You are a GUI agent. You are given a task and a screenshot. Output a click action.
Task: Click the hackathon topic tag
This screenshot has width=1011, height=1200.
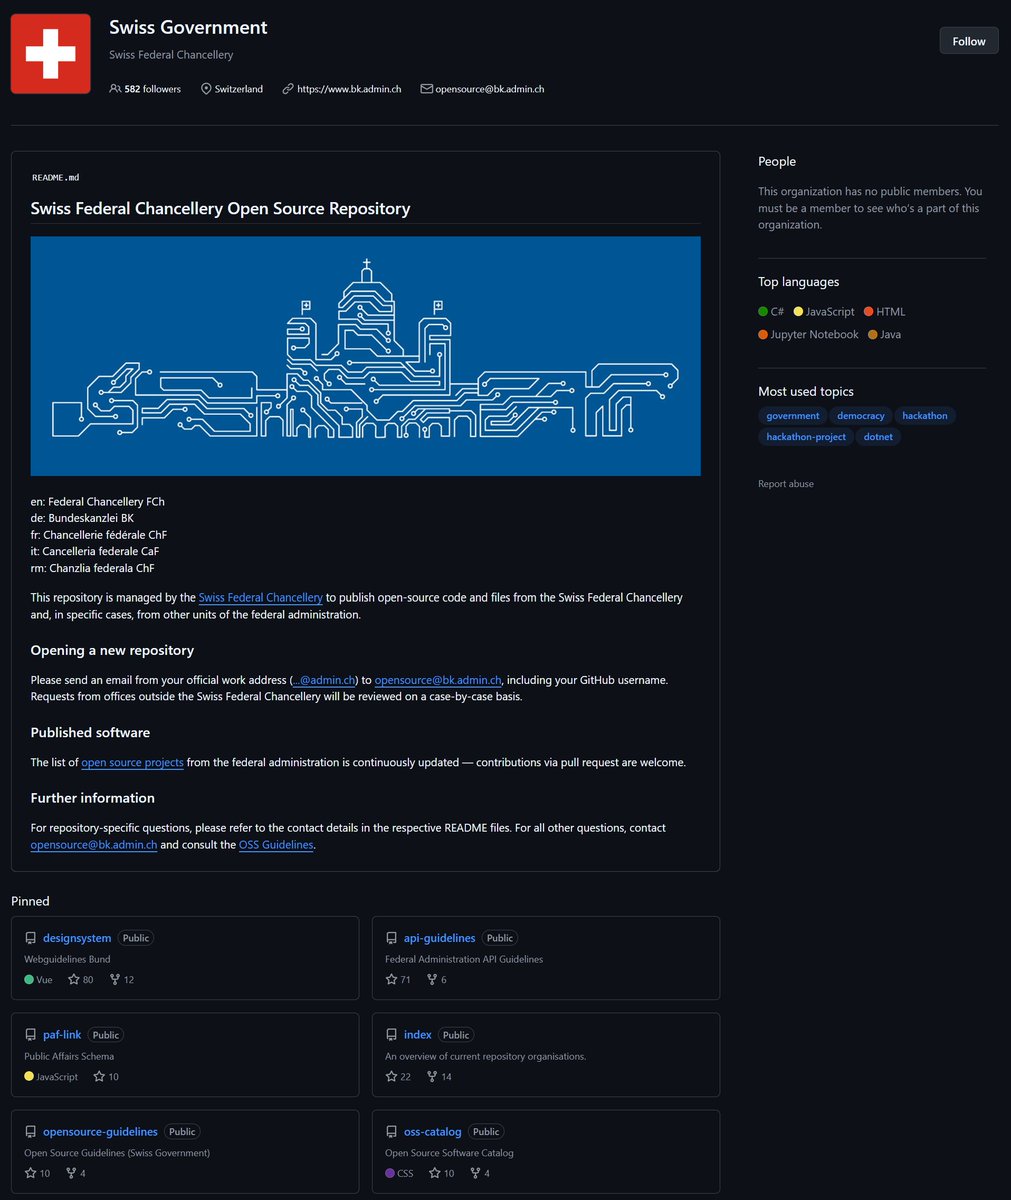coord(925,416)
